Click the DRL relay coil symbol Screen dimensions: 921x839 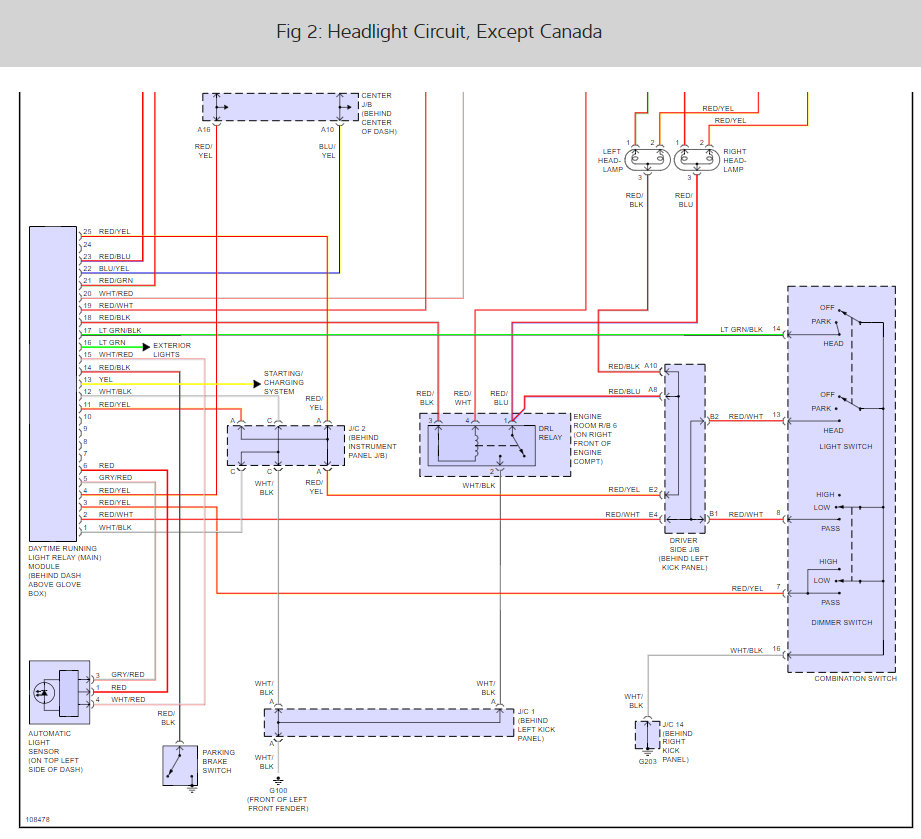click(x=476, y=444)
